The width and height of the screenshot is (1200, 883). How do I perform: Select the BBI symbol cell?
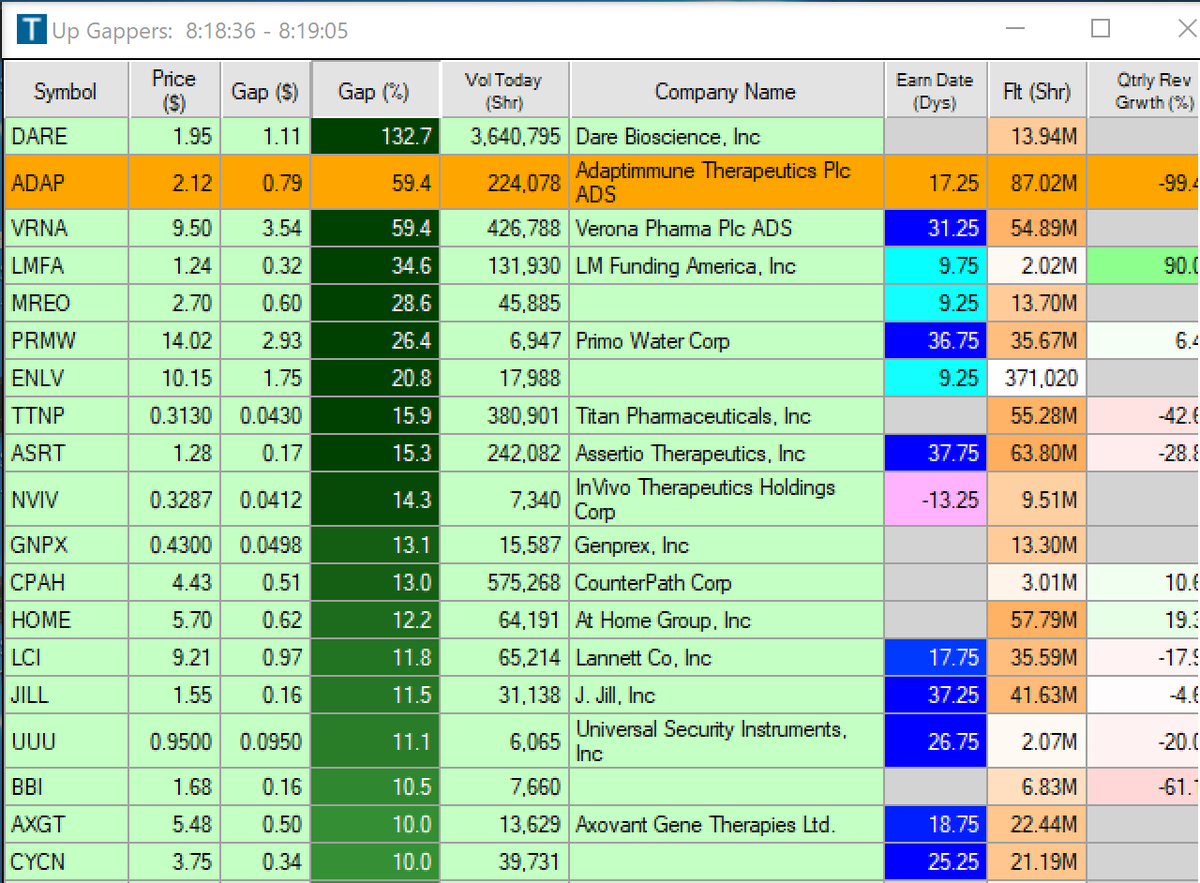point(67,787)
